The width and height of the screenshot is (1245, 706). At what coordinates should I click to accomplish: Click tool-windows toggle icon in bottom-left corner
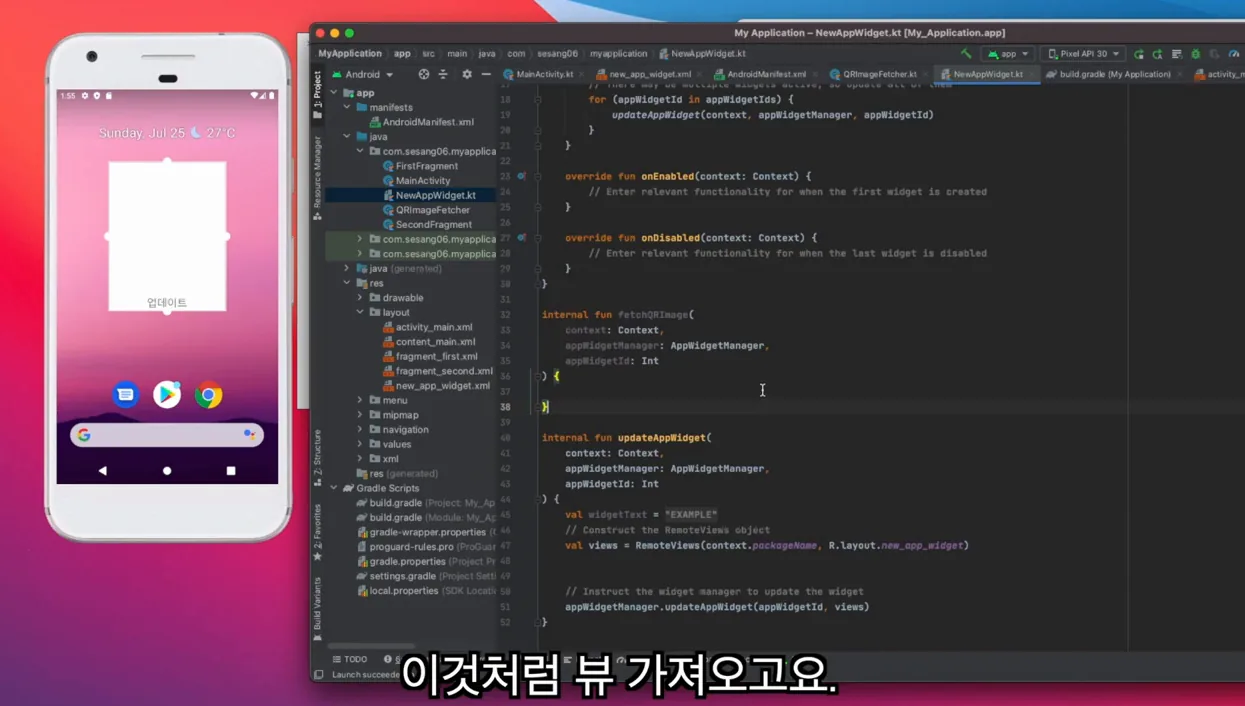coord(319,675)
